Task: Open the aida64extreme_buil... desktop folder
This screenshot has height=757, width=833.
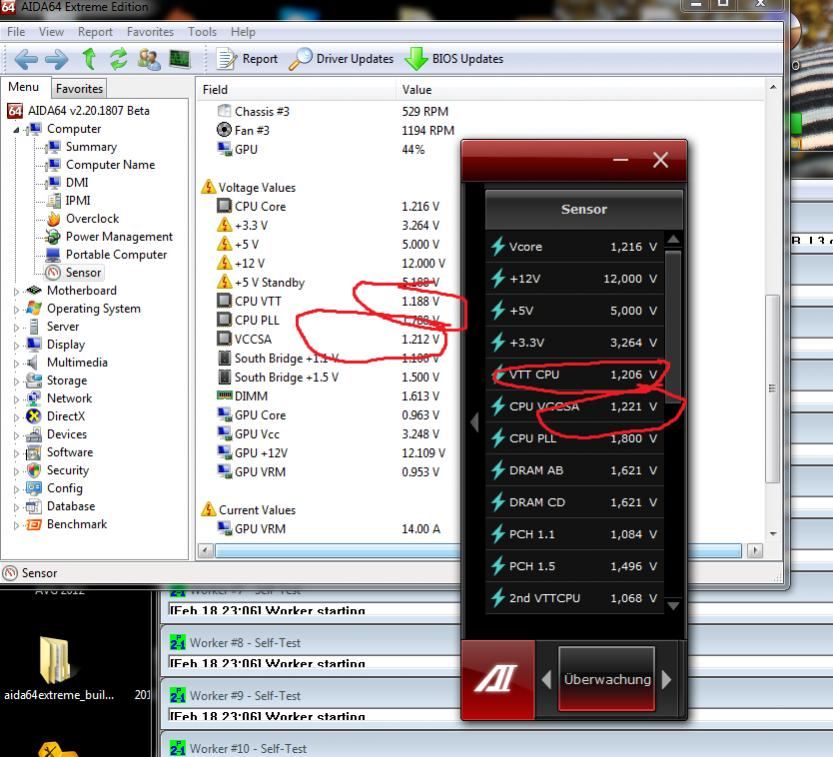Action: (58, 668)
